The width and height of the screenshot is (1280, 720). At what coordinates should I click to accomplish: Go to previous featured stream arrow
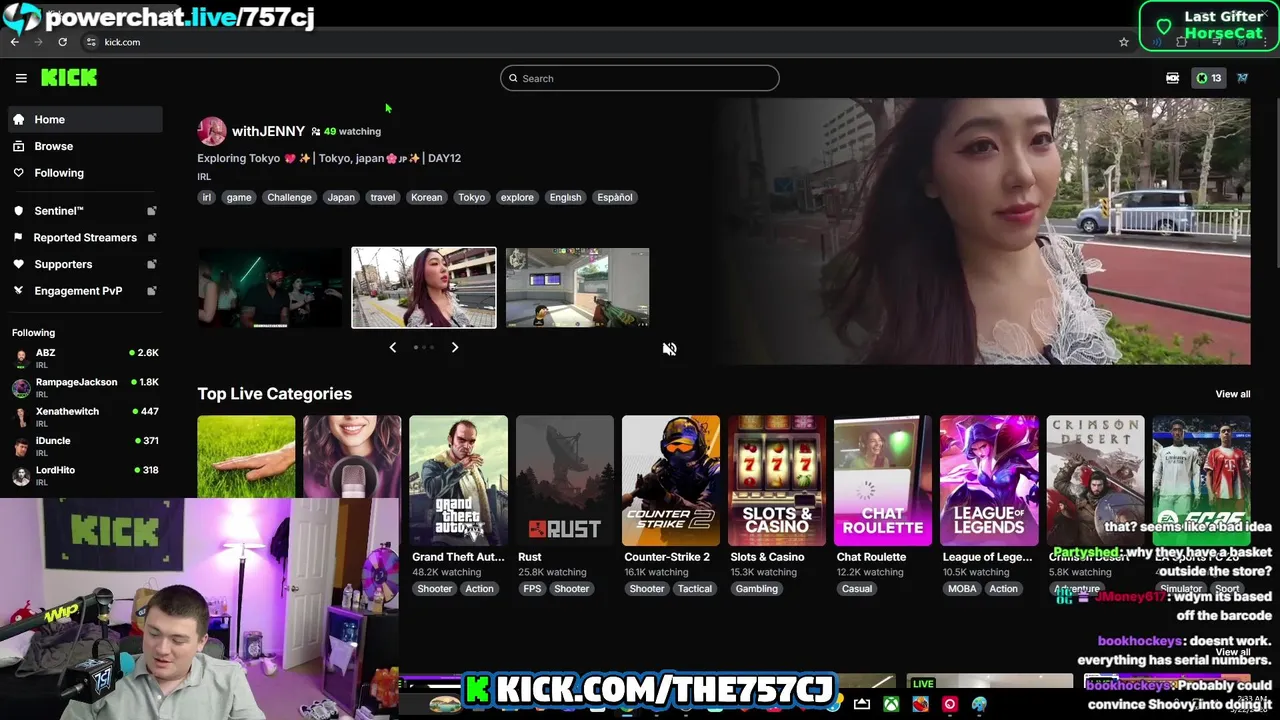click(x=392, y=347)
